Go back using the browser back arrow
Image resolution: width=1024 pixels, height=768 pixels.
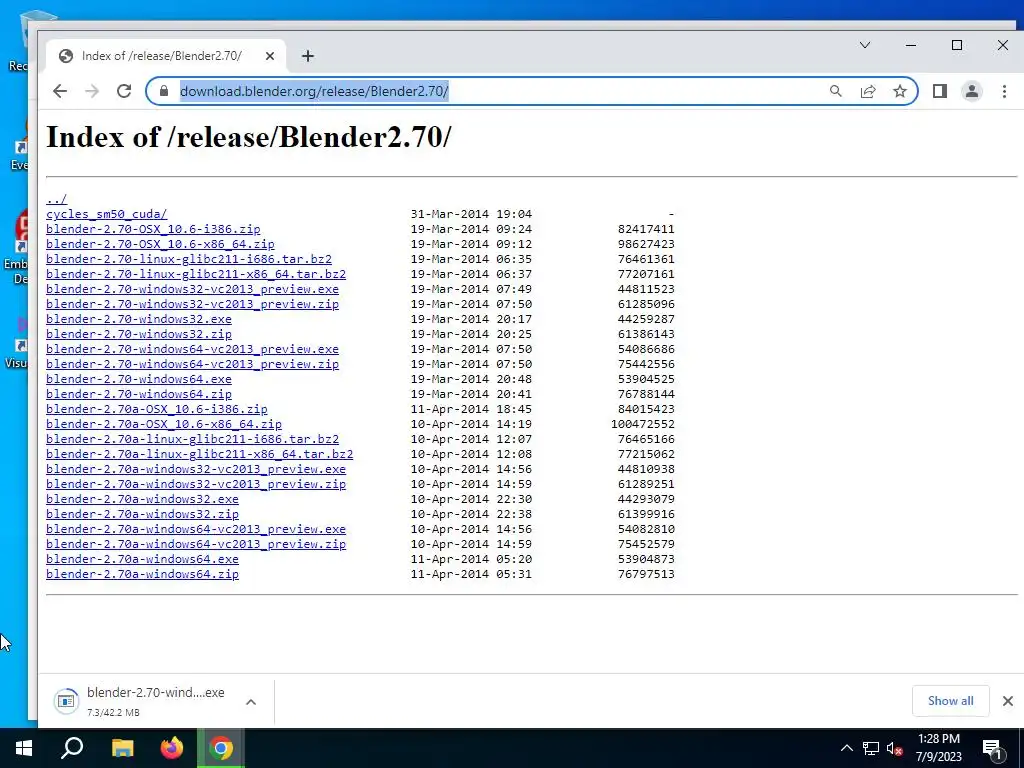coord(60,91)
